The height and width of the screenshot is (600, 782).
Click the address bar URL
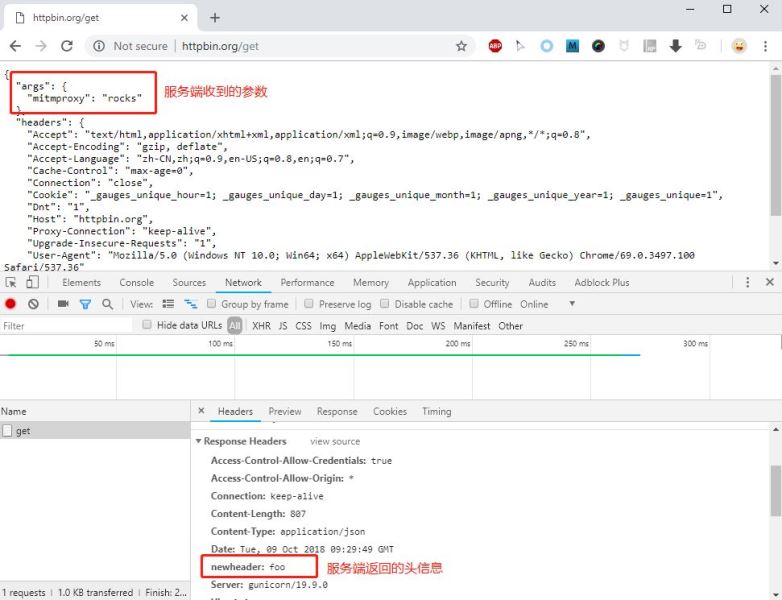tap(220, 46)
